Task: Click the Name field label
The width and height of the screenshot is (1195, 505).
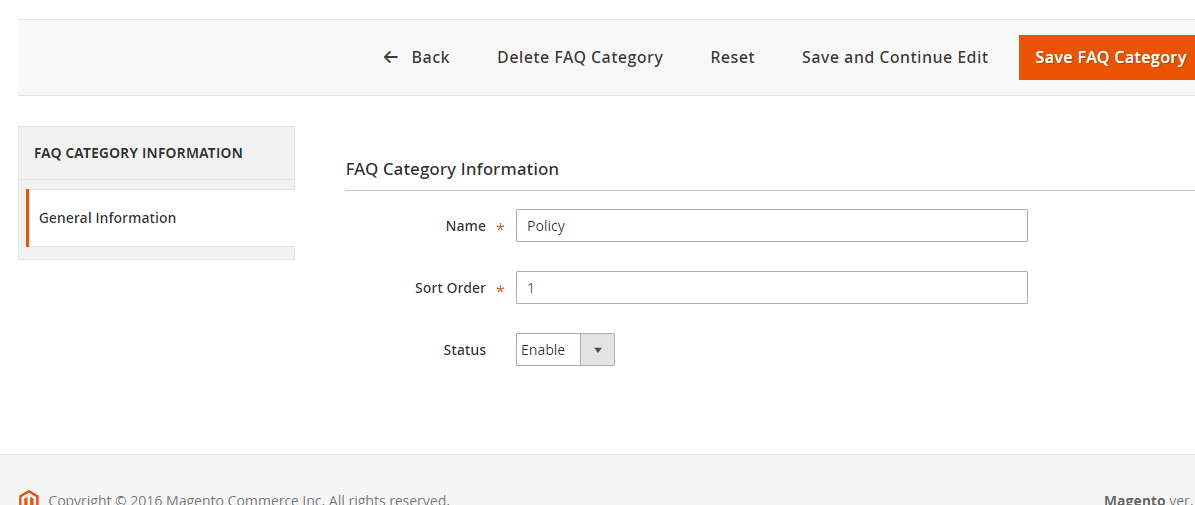Action: click(465, 226)
